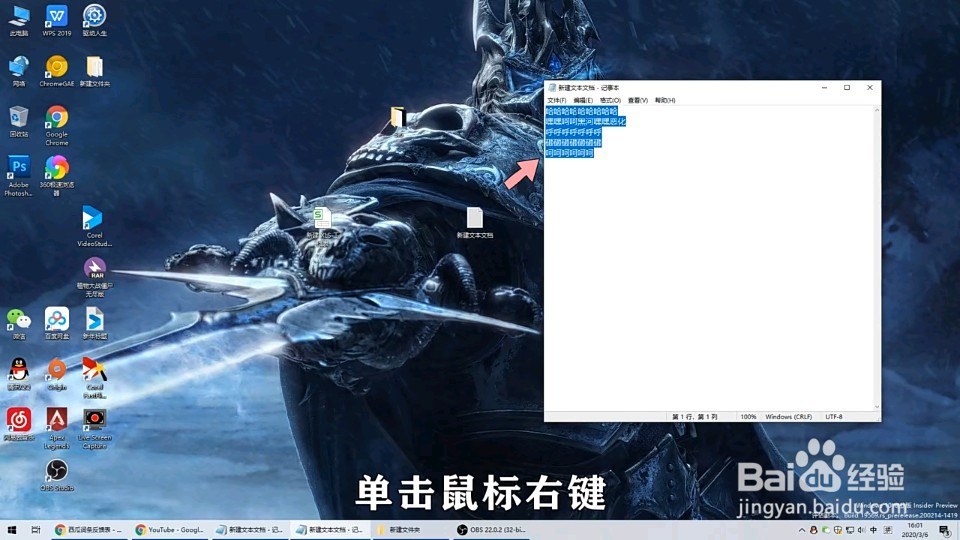Select the 新建文件夹 folder in the top icon row
This screenshot has width=960, height=540.
(x=94, y=71)
